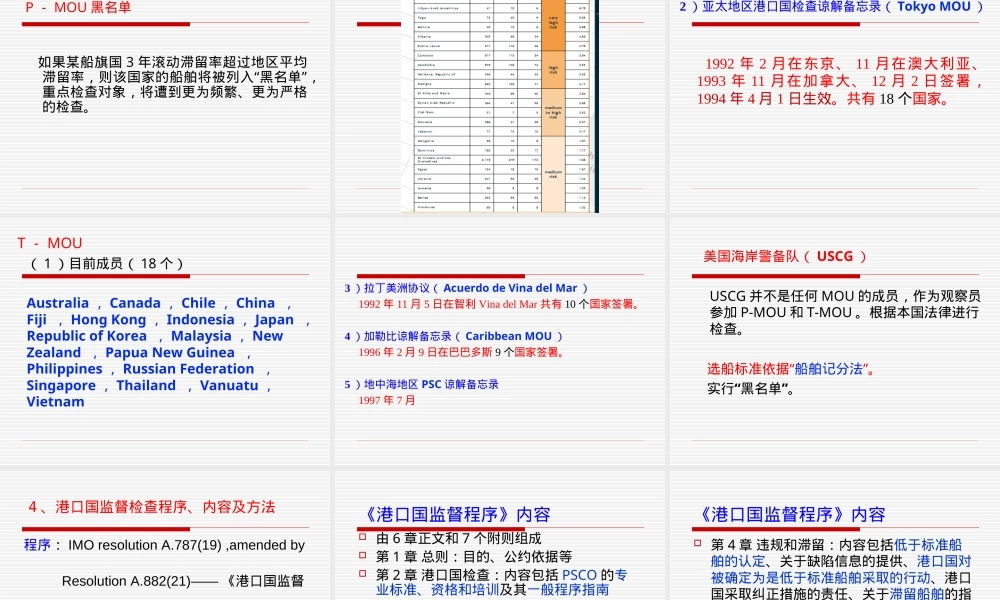
Task: Click the 'Acuerdo de Vina del Mar' heading
Action: pyautogui.click(x=466, y=288)
